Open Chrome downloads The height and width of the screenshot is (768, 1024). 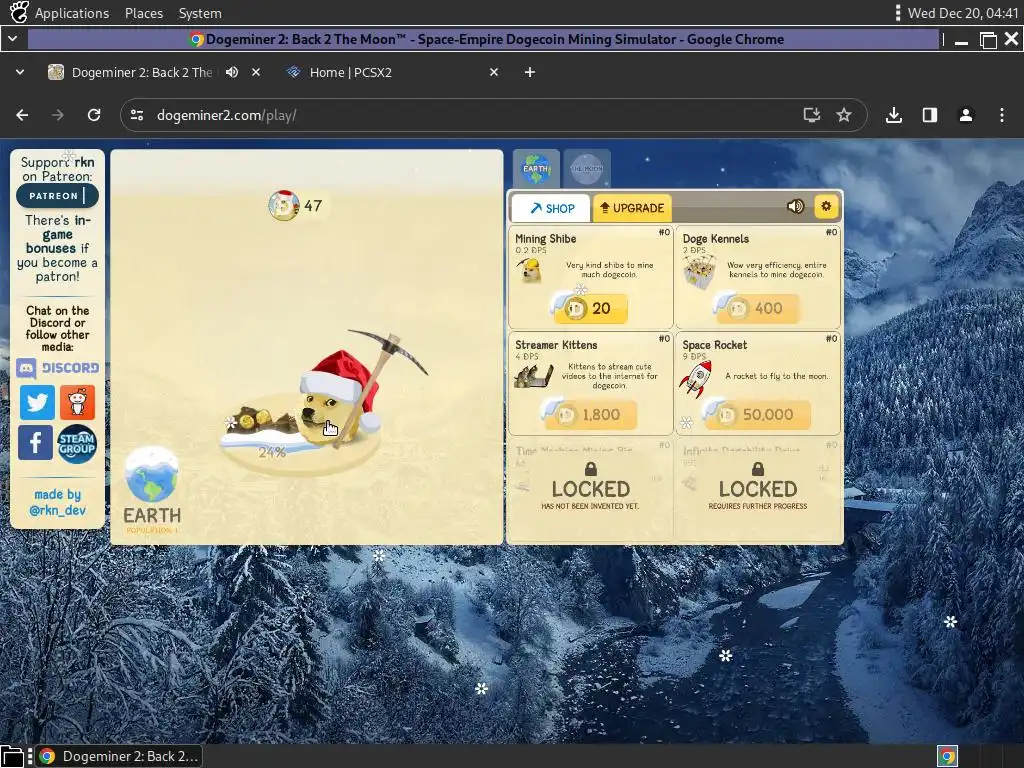click(894, 115)
